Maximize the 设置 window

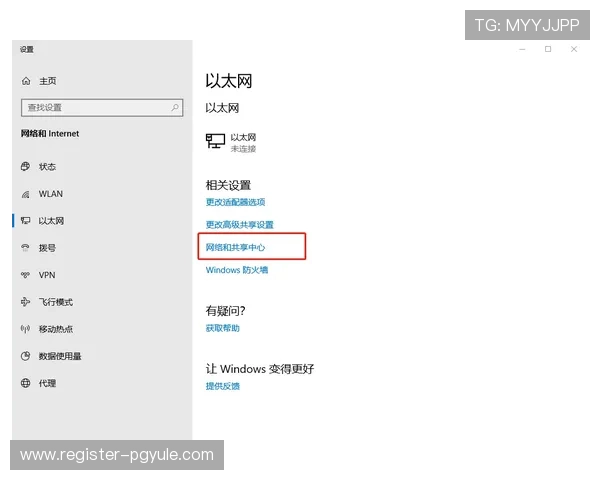548,49
